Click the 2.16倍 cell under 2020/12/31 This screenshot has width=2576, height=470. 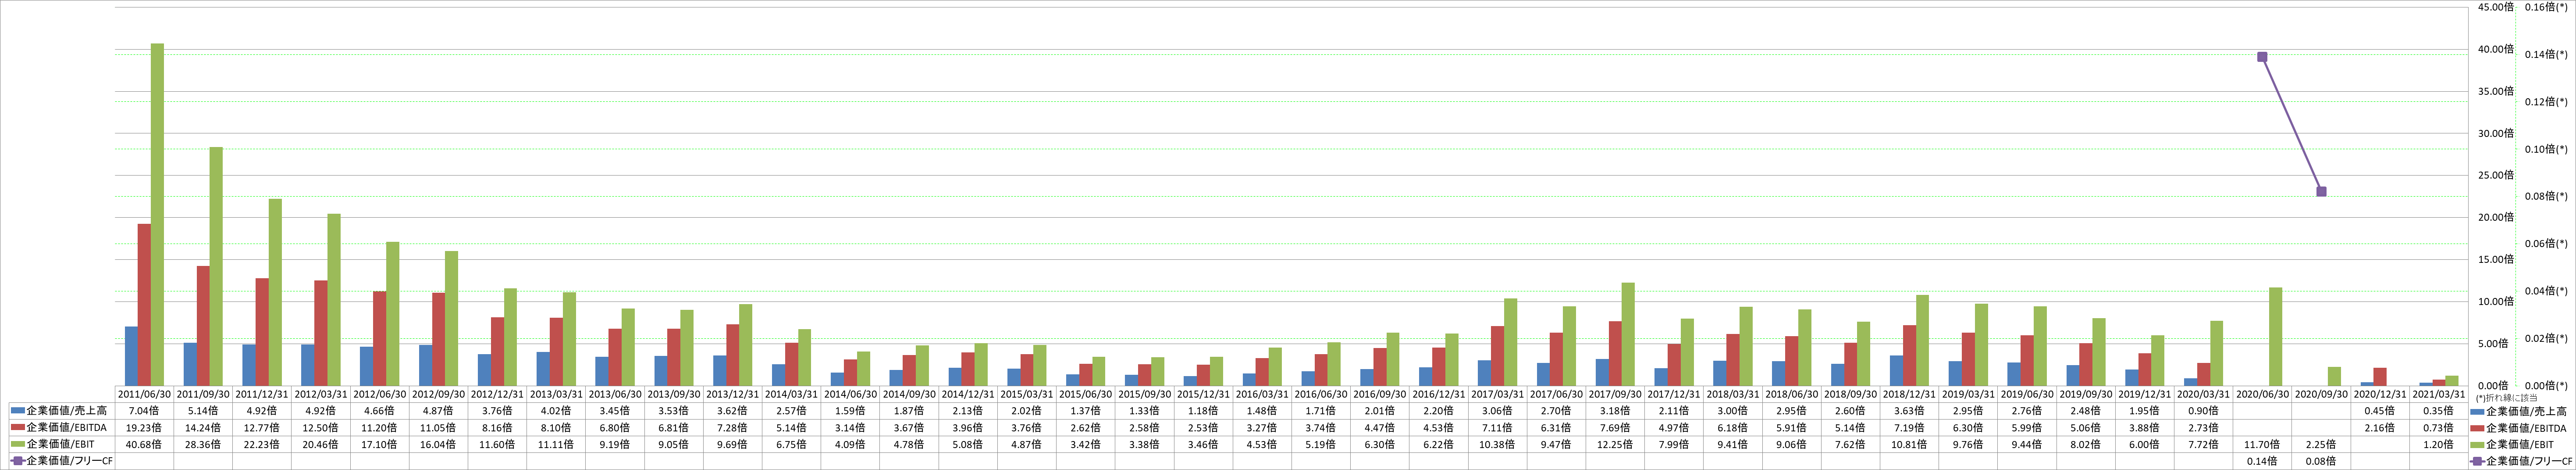(x=2380, y=427)
